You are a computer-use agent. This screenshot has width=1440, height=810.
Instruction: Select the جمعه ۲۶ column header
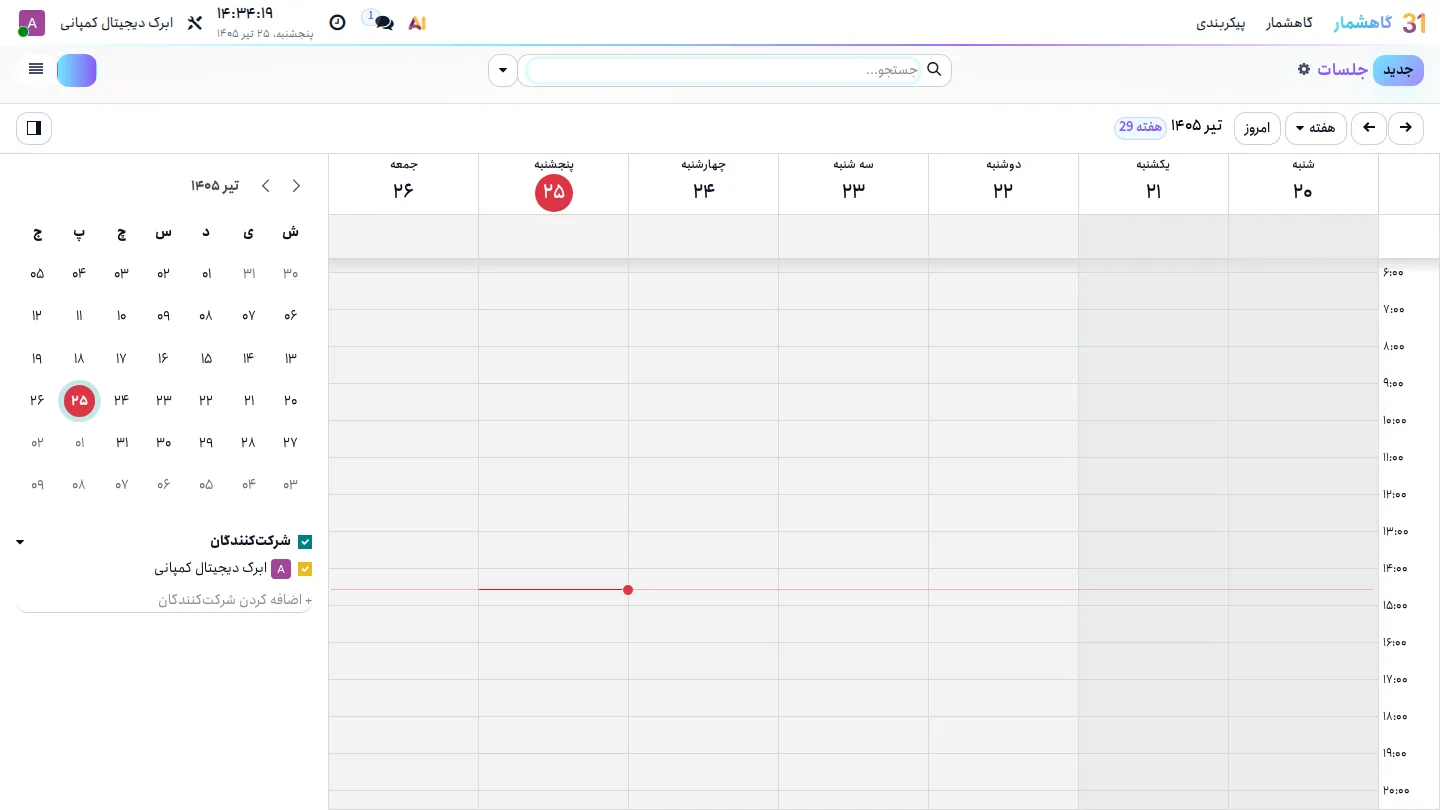pyautogui.click(x=403, y=183)
